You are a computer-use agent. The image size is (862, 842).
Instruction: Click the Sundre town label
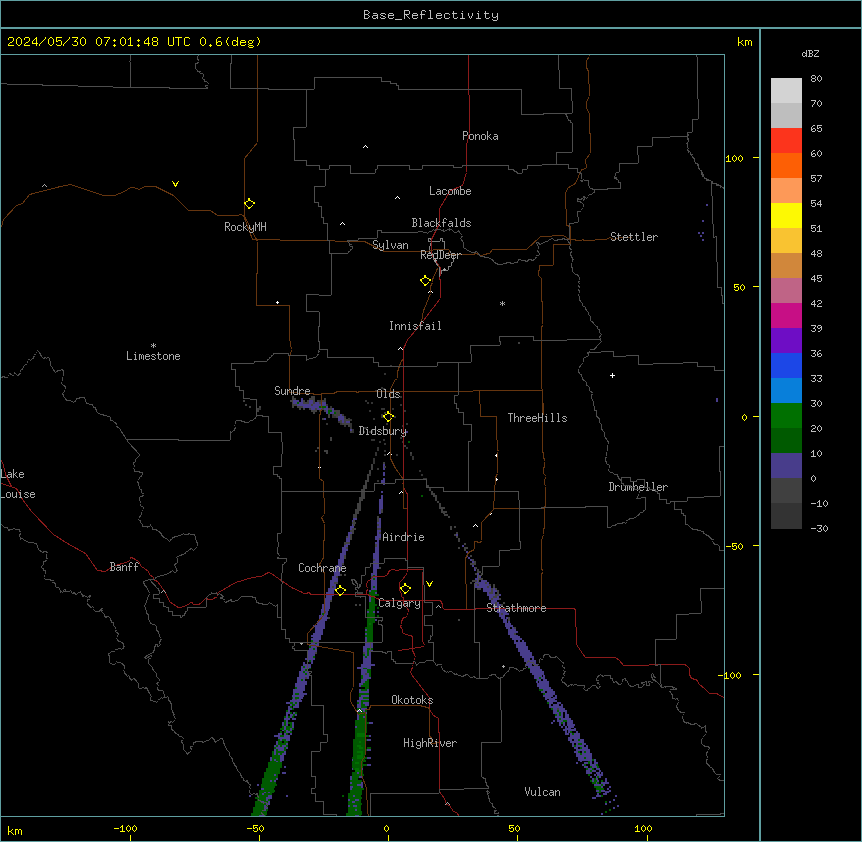[292, 391]
